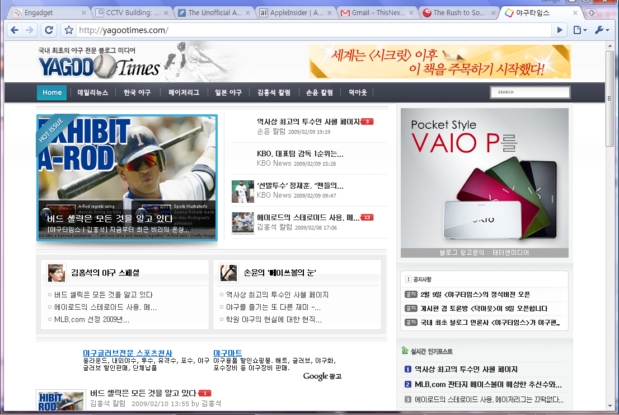The width and height of the screenshot is (619, 415).
Task: Go back with the browser back arrow
Action: 15,30
